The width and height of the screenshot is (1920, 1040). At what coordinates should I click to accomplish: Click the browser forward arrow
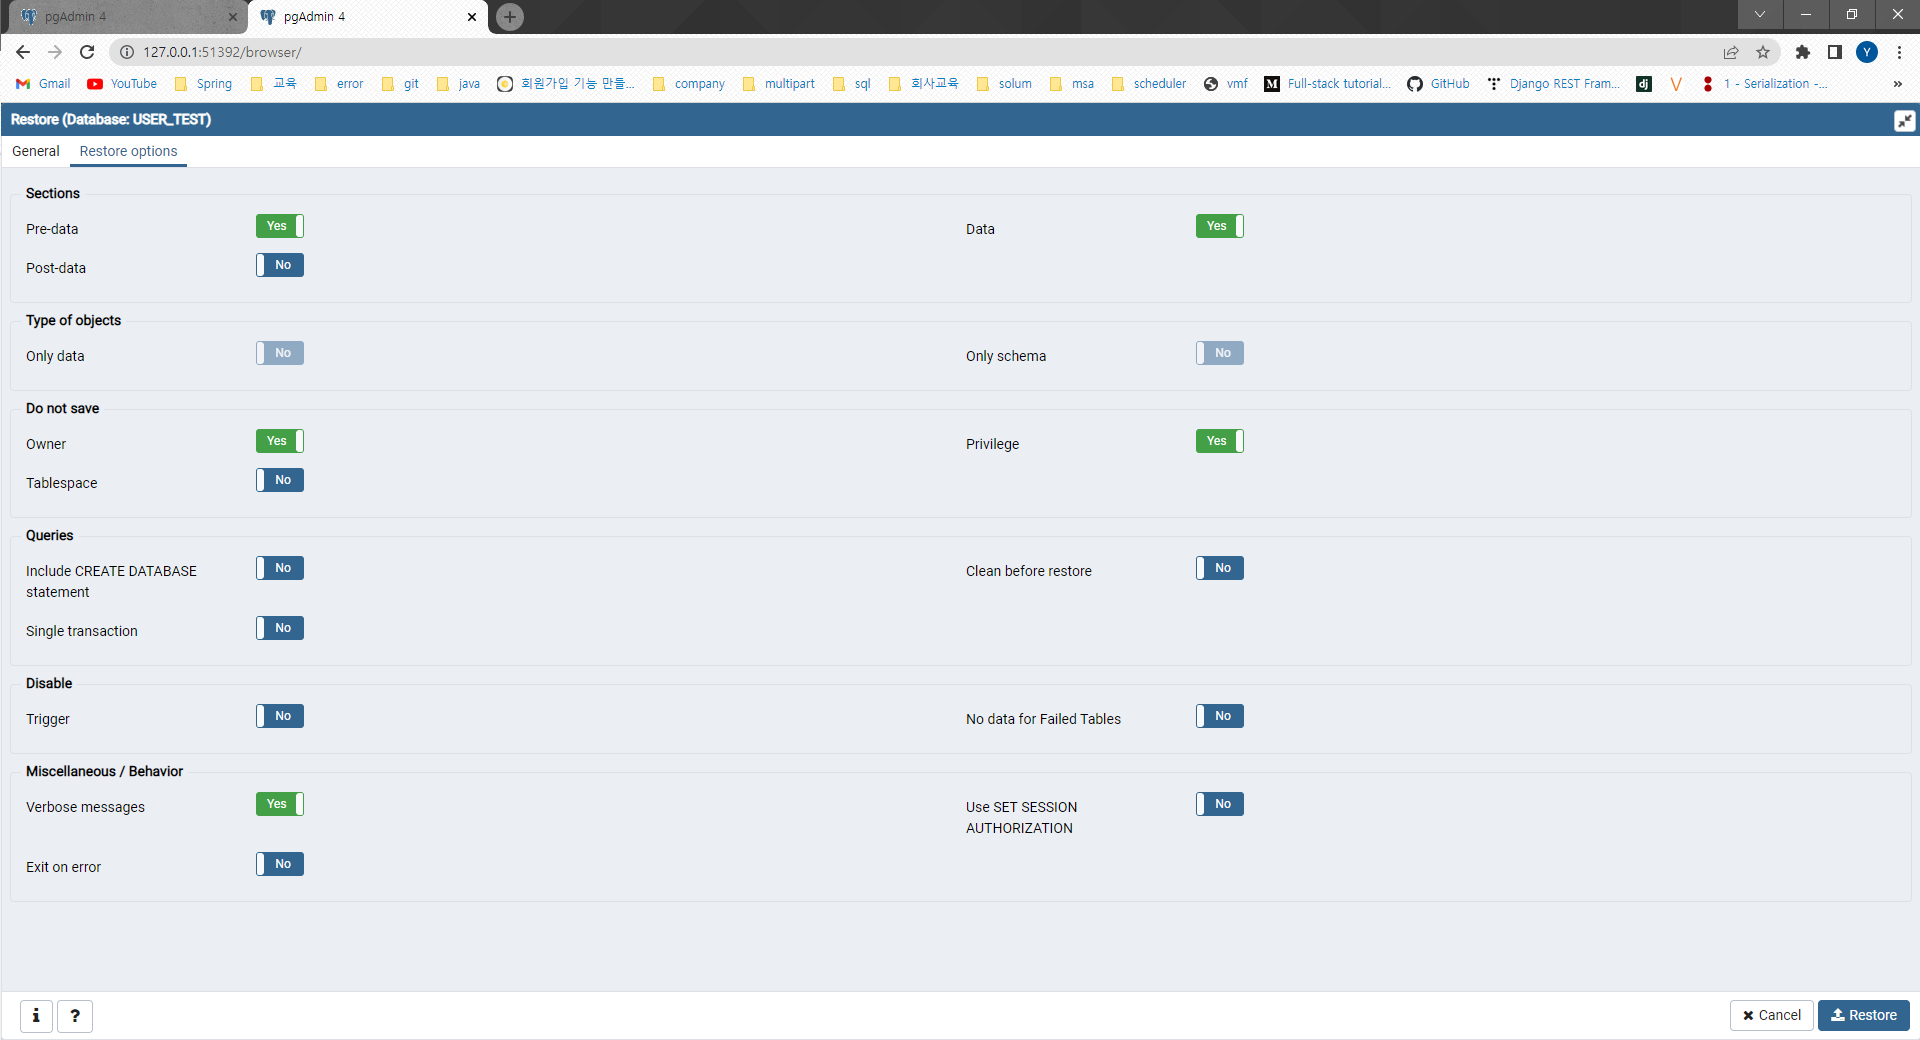(x=55, y=52)
